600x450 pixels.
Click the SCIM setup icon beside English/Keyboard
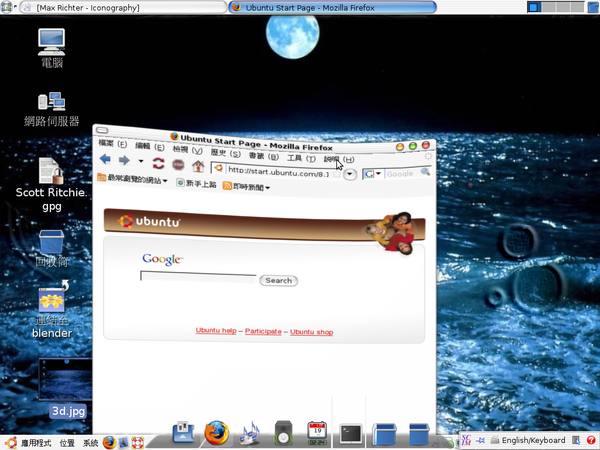tap(576, 440)
